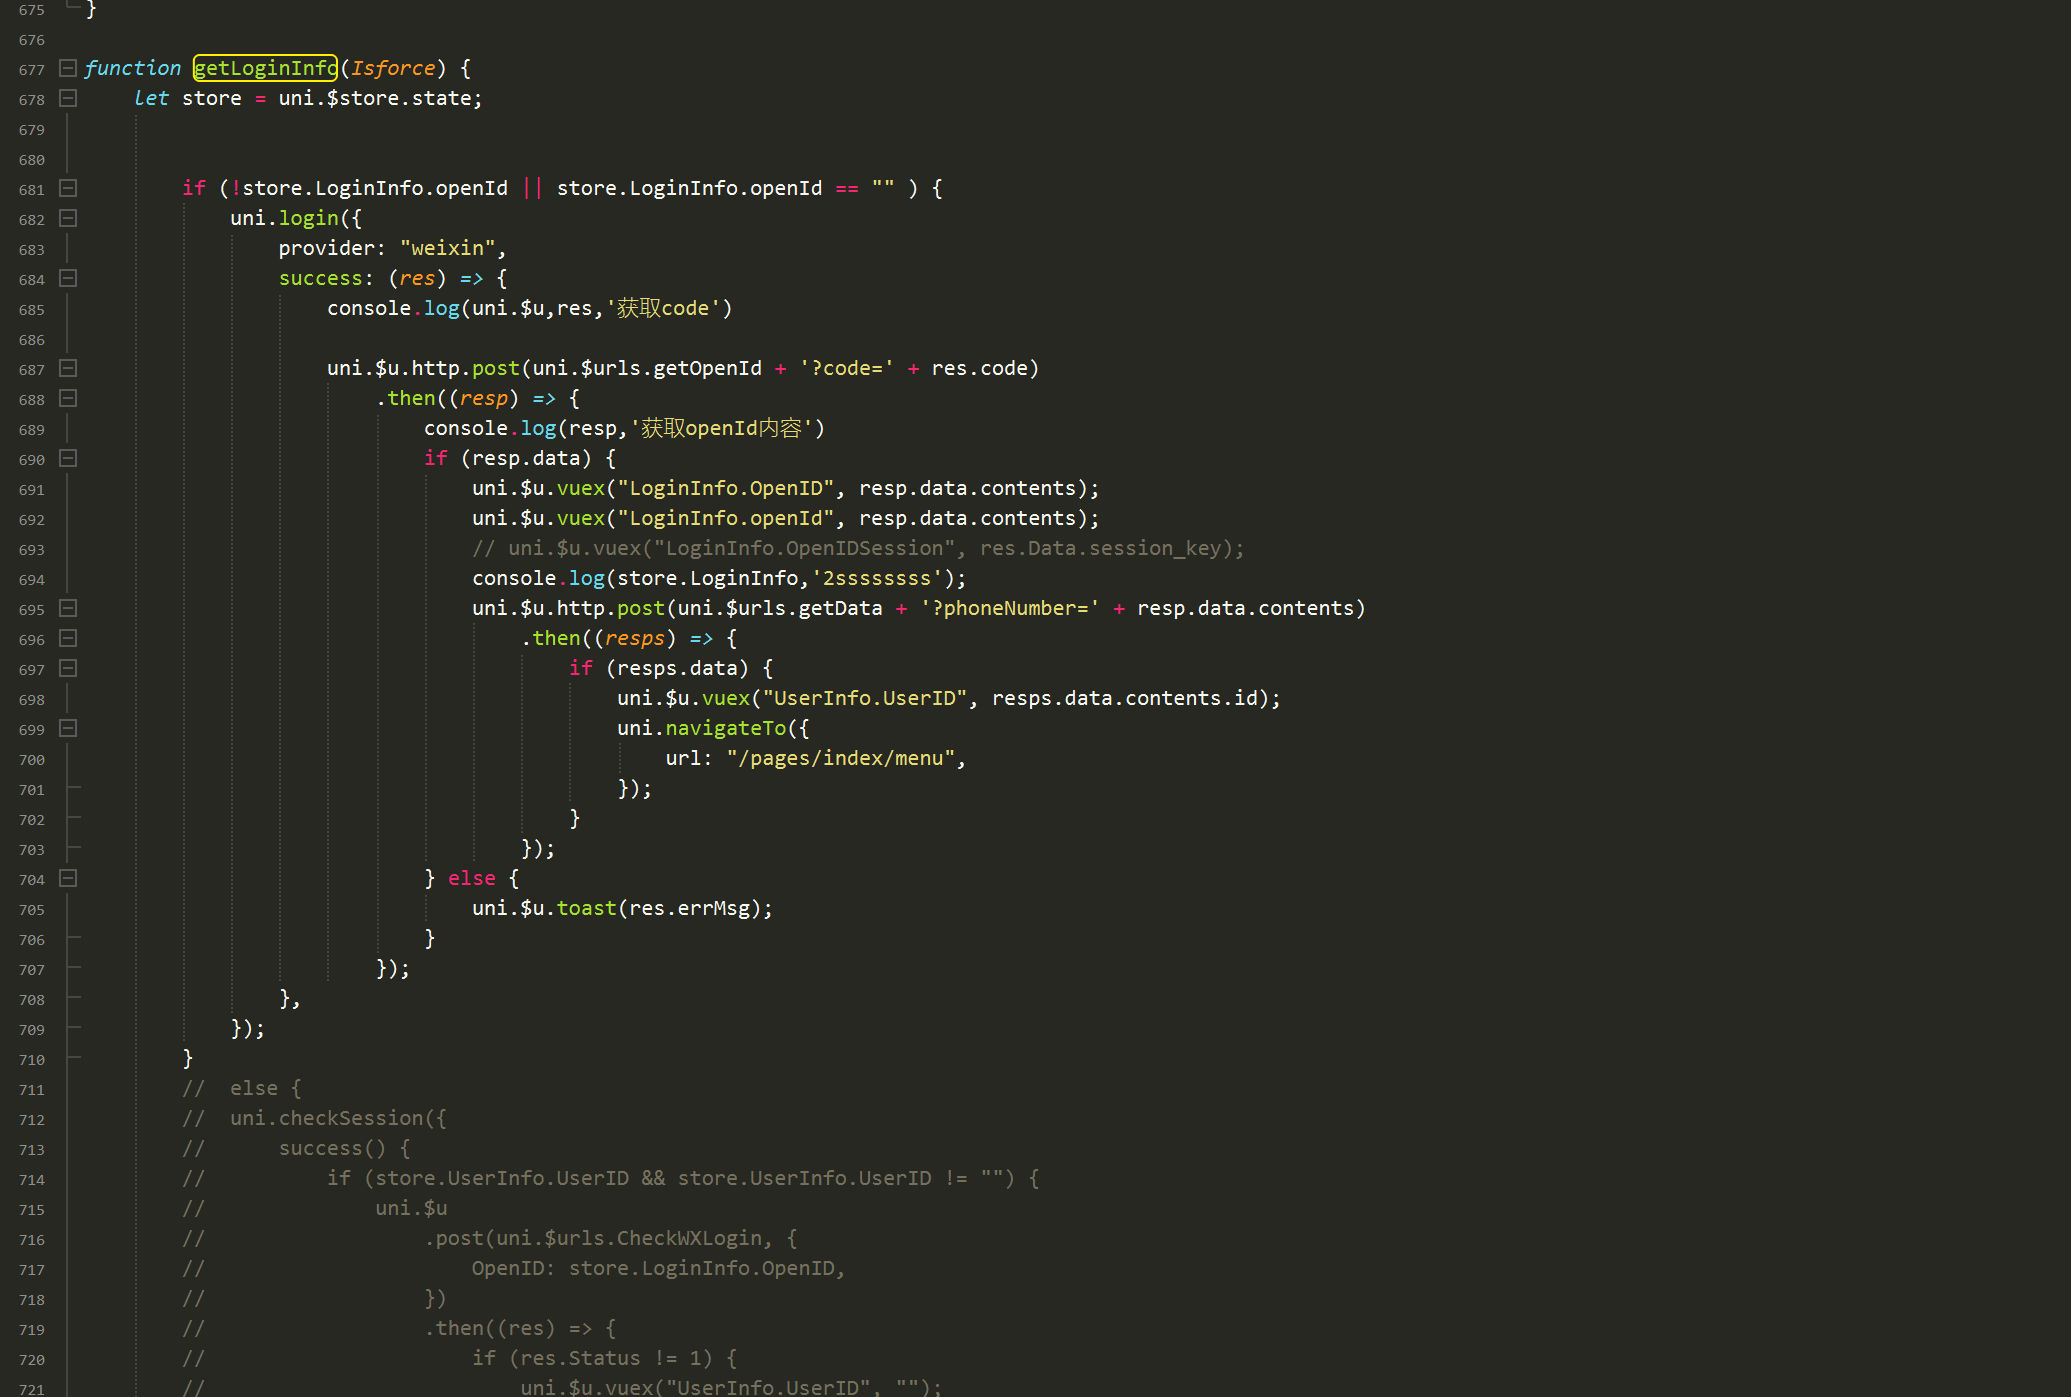Fold the uni.login call at line 682
Viewport: 2071px width, 1397px height.
click(x=68, y=218)
